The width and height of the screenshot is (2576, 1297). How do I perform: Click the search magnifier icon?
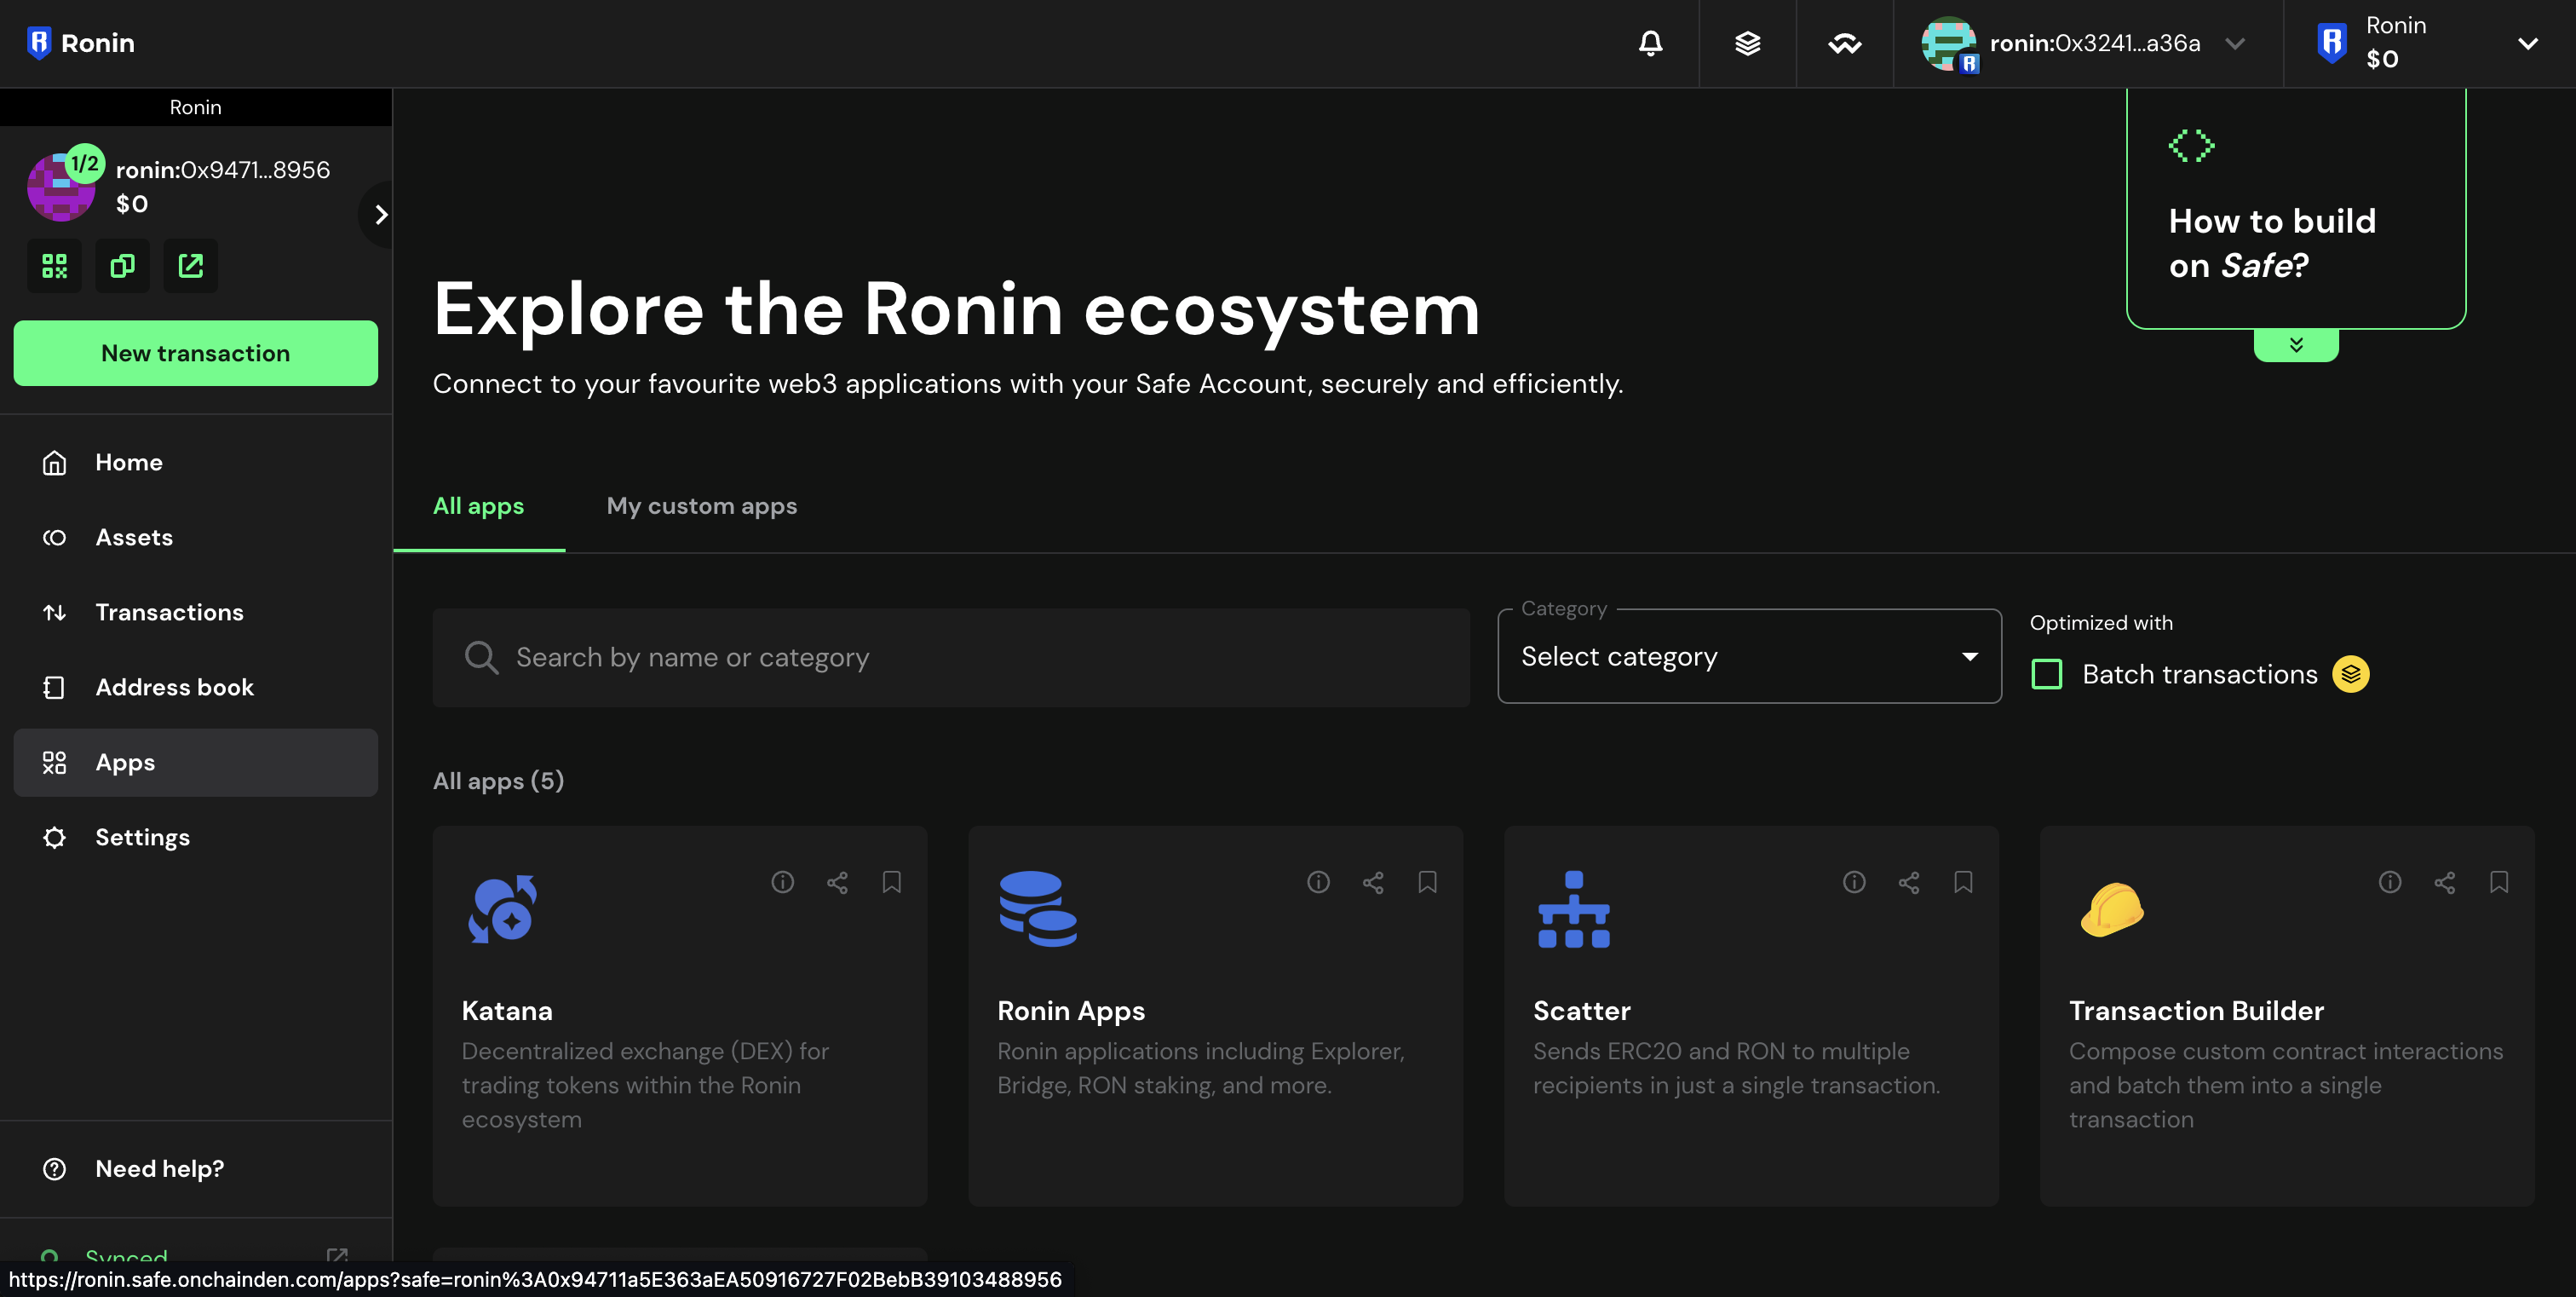(481, 657)
